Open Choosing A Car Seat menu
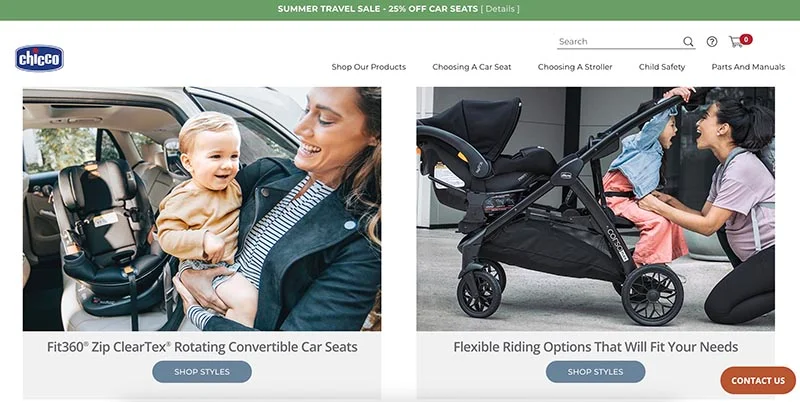 pos(471,67)
